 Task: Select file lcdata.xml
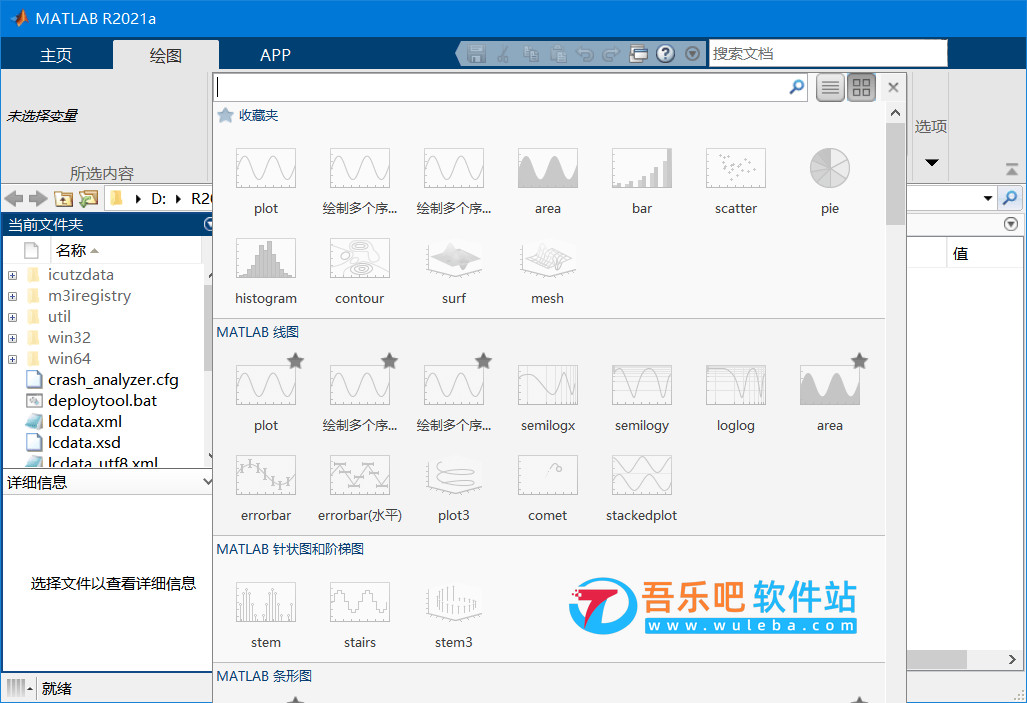[x=84, y=422]
